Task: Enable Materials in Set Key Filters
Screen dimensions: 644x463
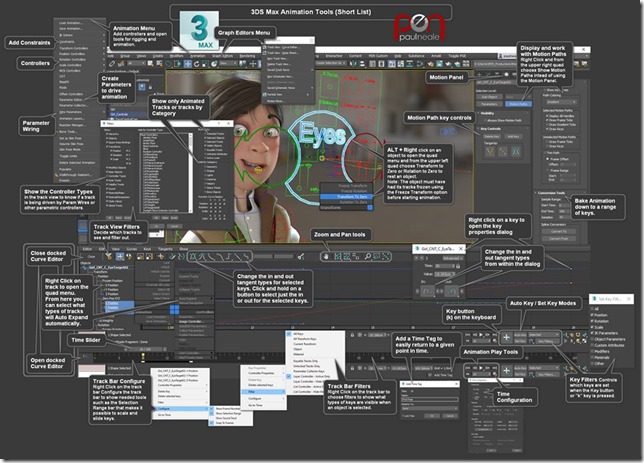Action: point(592,357)
